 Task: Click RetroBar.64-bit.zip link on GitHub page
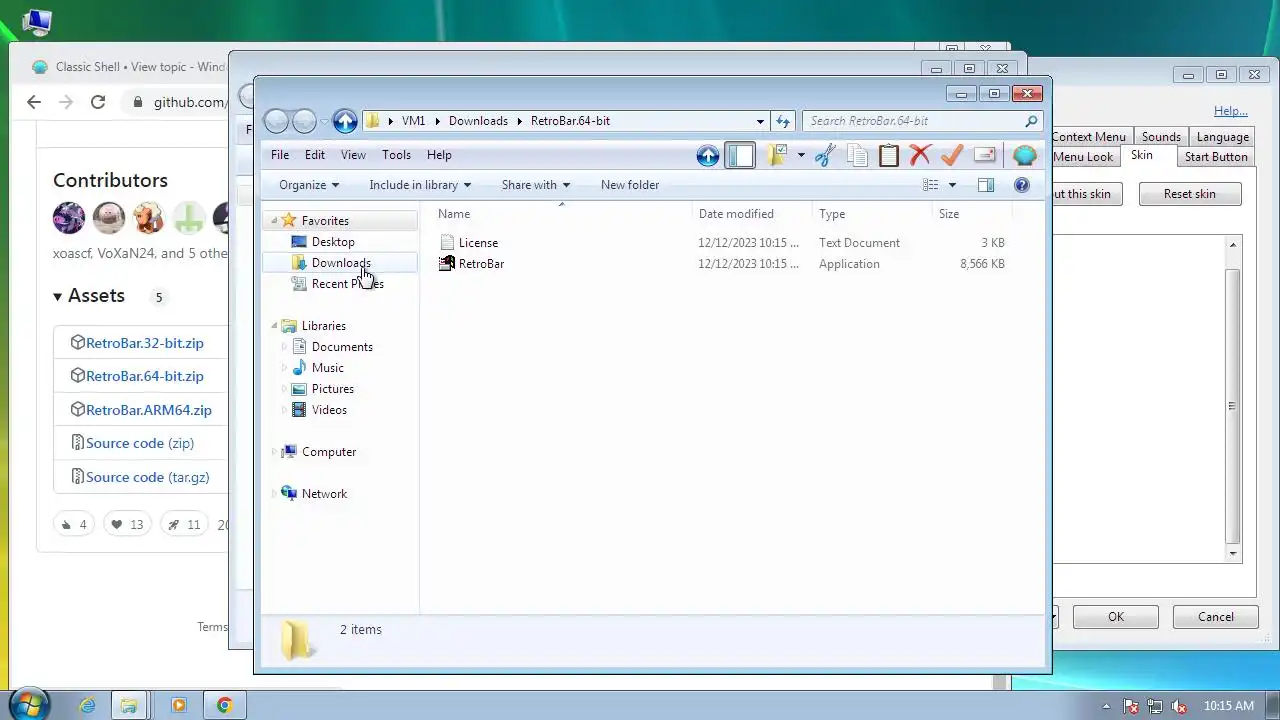click(144, 376)
